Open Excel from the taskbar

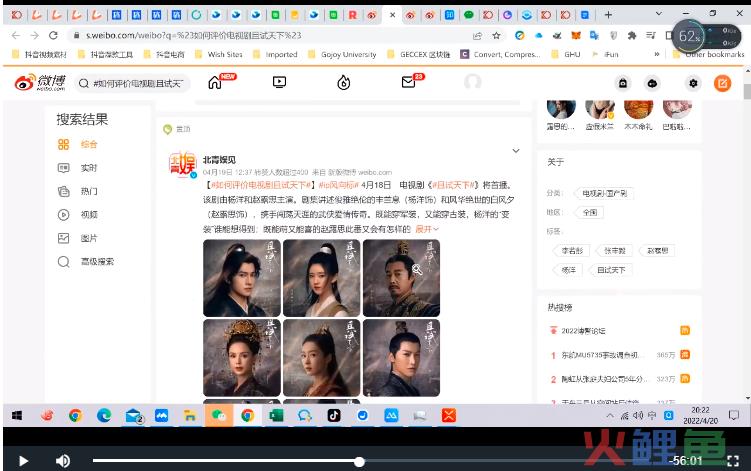point(276,415)
